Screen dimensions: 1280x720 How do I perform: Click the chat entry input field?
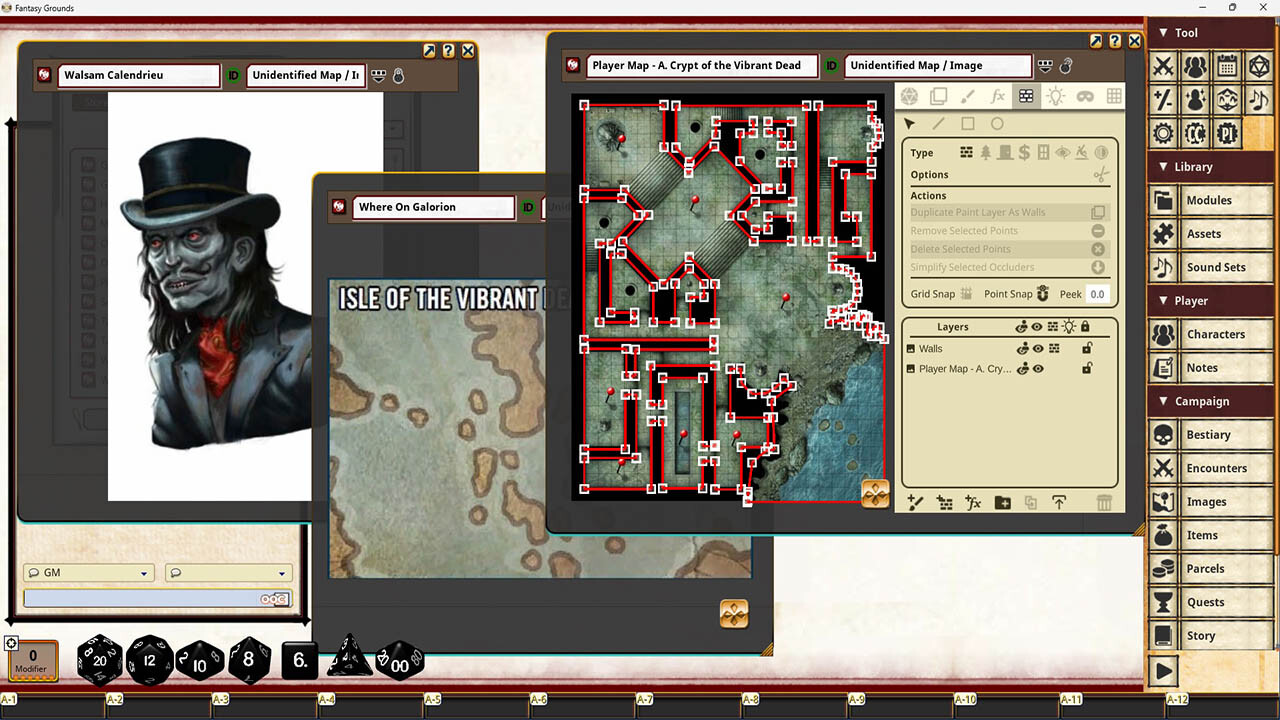point(140,599)
